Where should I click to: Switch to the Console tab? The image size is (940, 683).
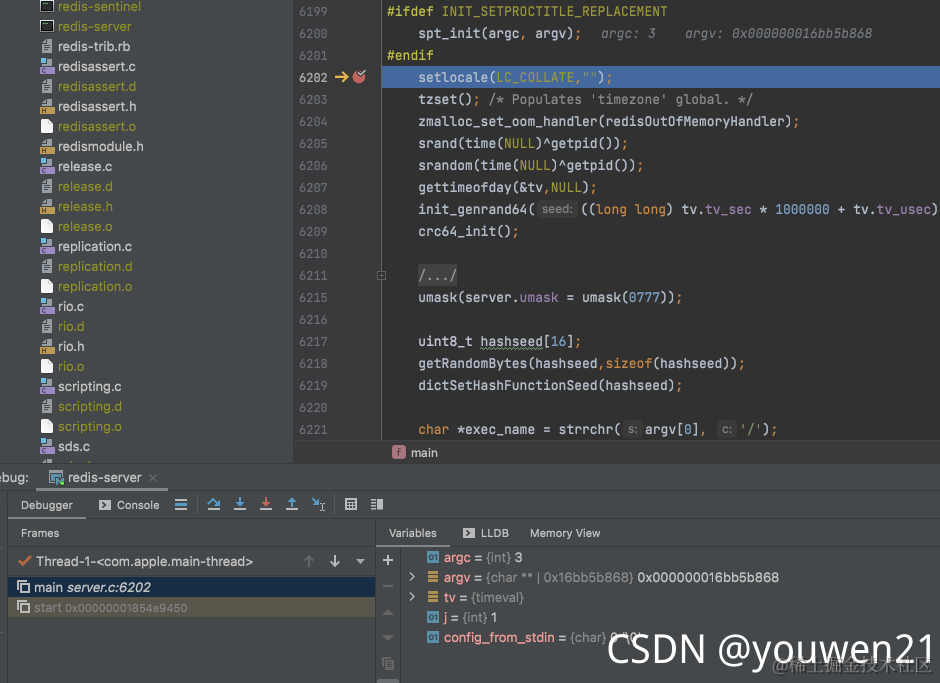pyautogui.click(x=129, y=505)
